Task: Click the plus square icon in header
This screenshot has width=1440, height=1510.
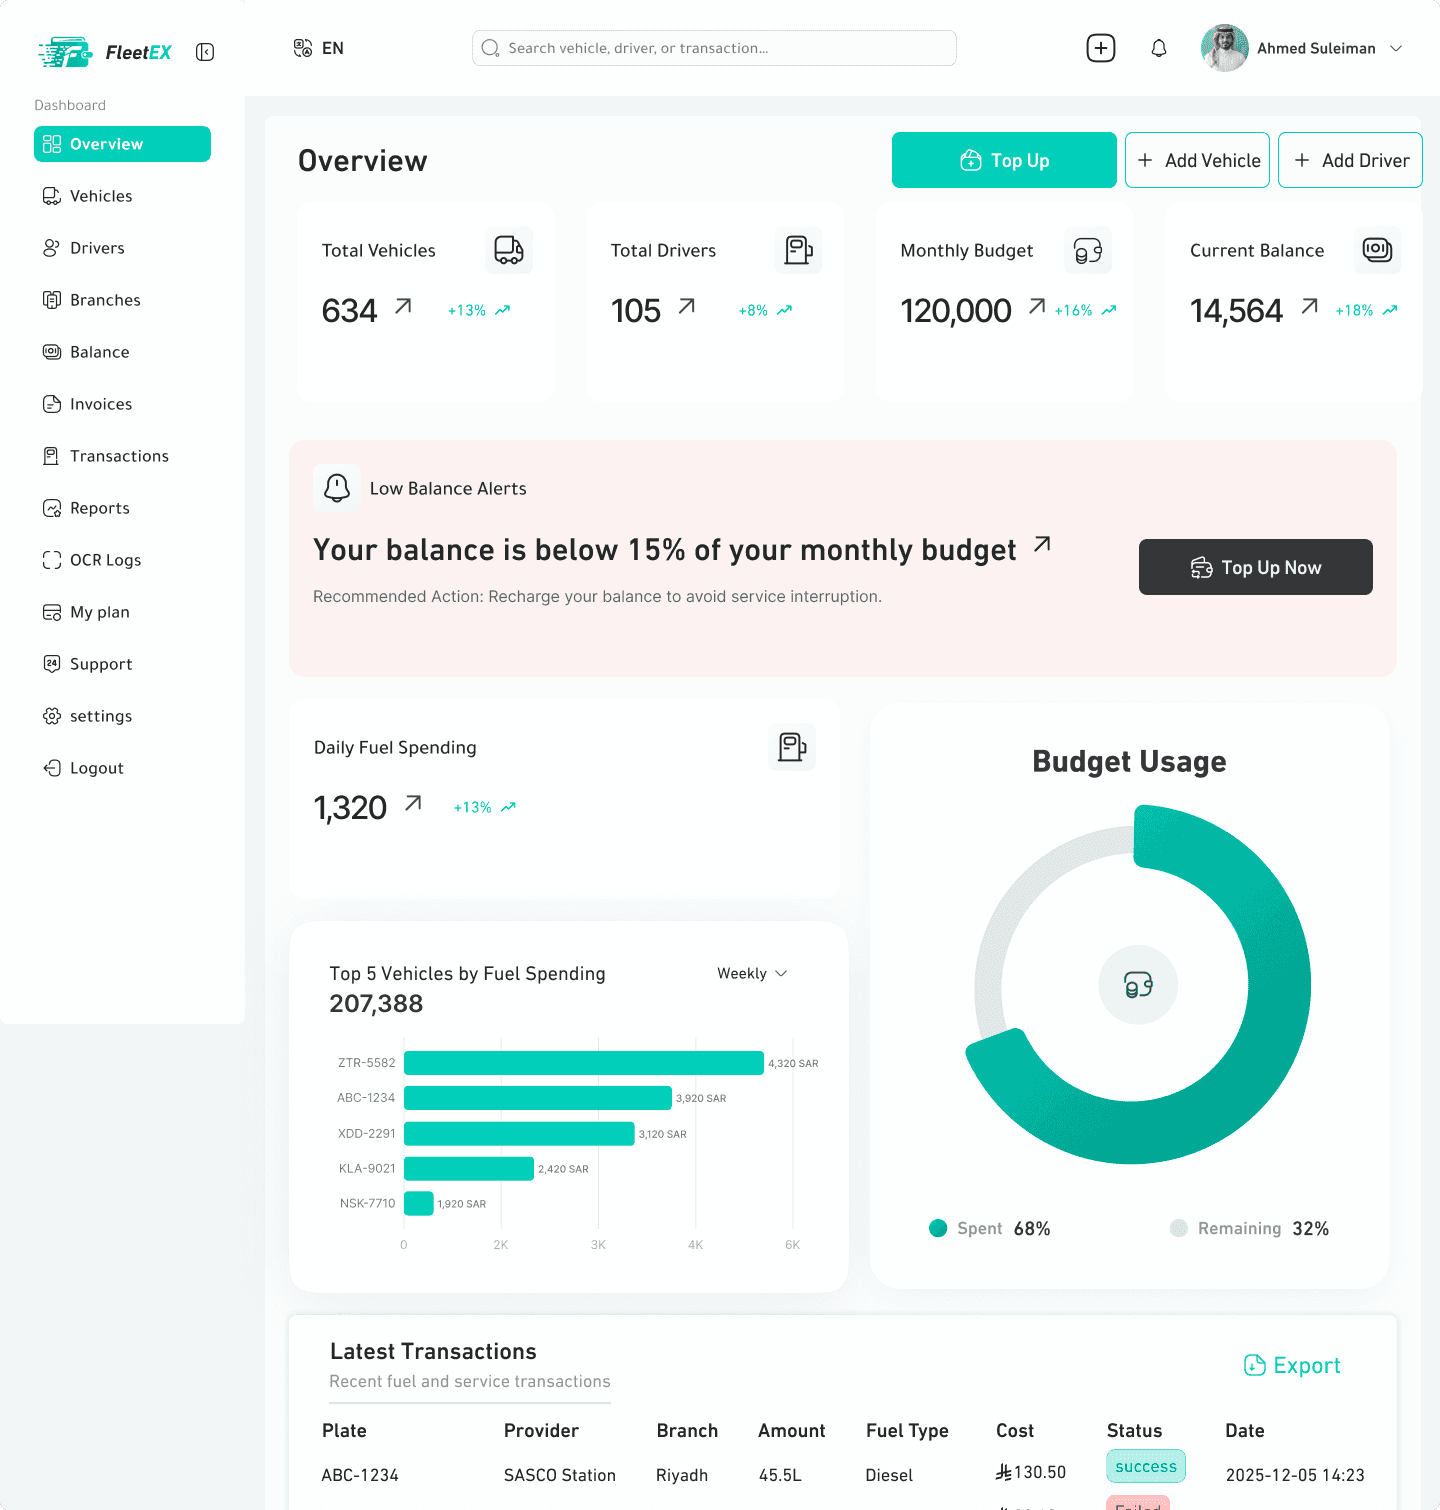Action: coord(1101,48)
